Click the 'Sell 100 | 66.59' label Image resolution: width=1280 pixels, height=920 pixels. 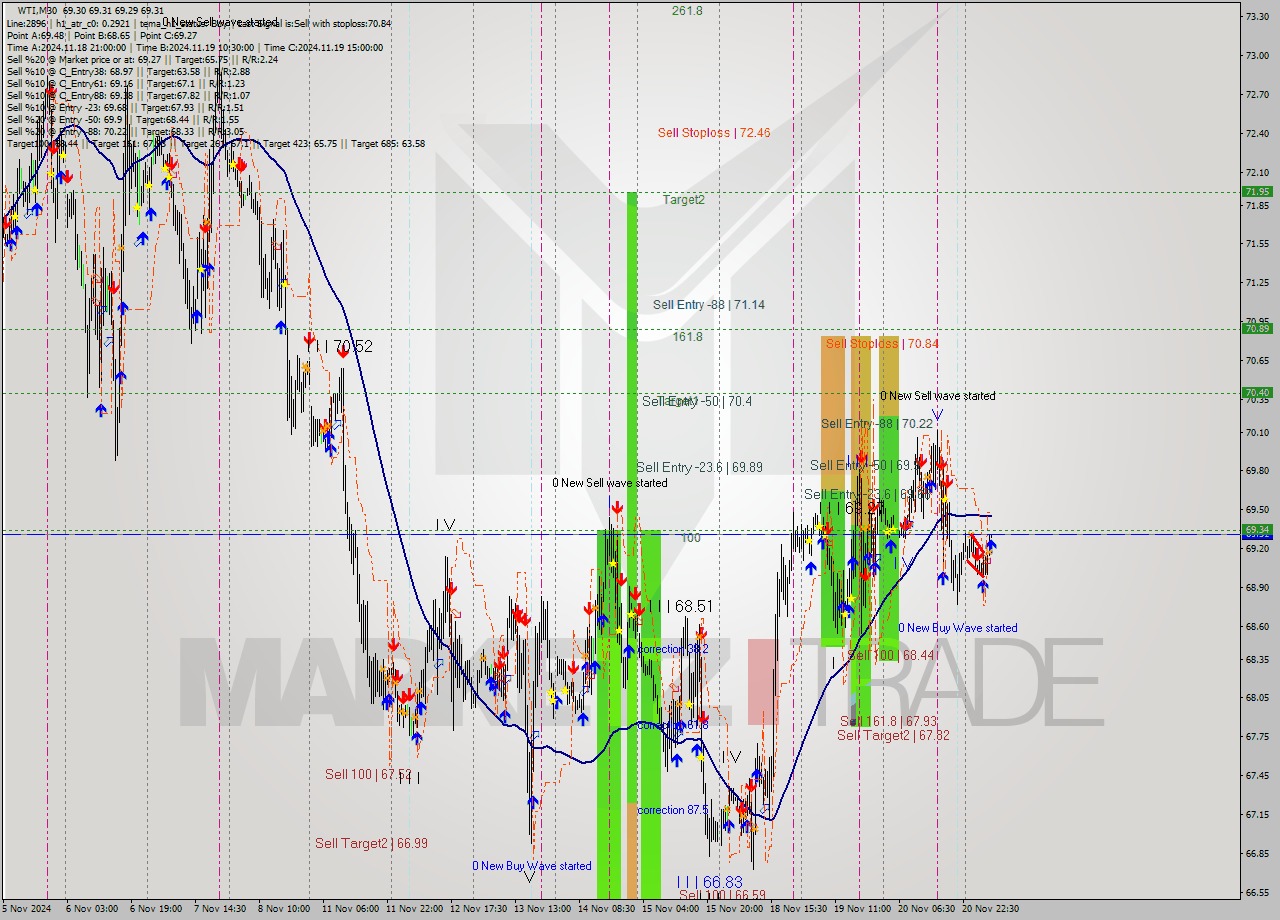[722, 895]
